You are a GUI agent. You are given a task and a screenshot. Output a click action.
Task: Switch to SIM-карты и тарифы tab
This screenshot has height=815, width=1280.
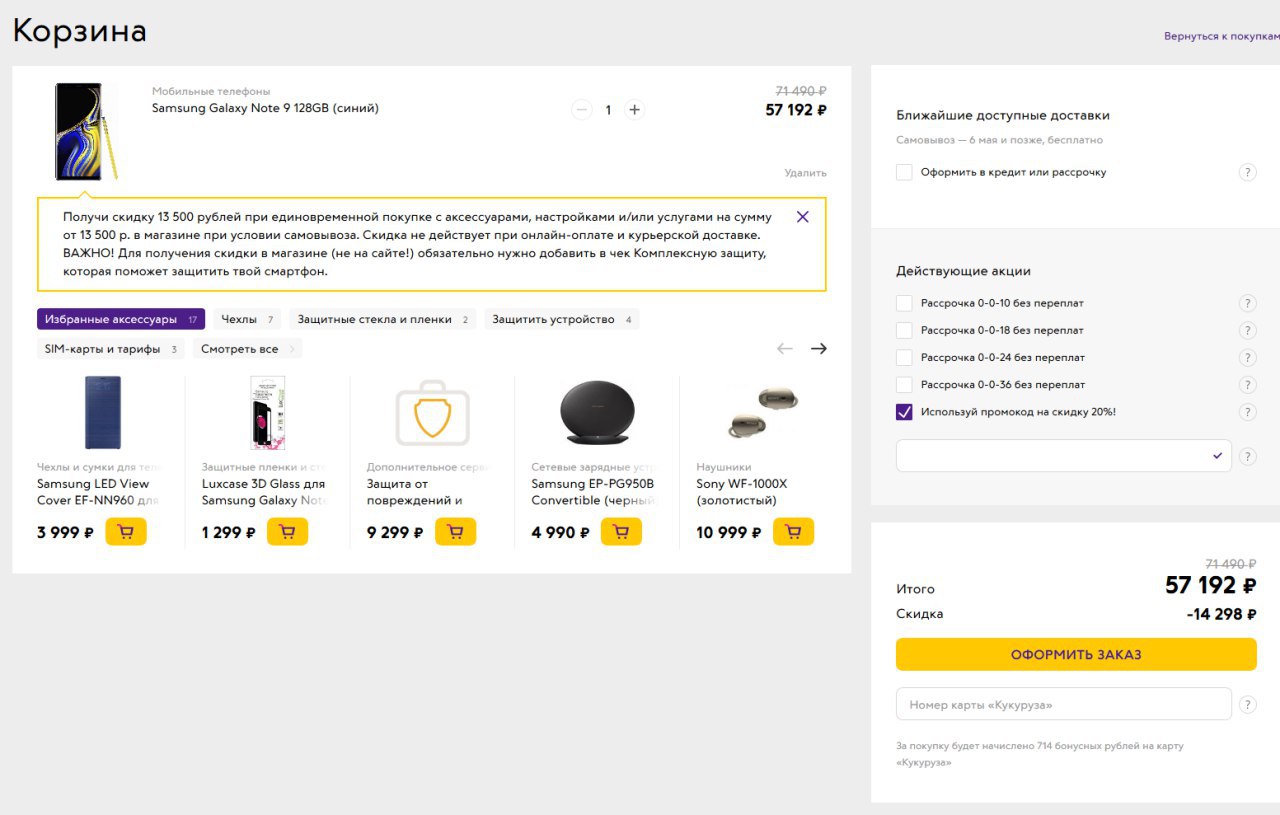coord(110,349)
